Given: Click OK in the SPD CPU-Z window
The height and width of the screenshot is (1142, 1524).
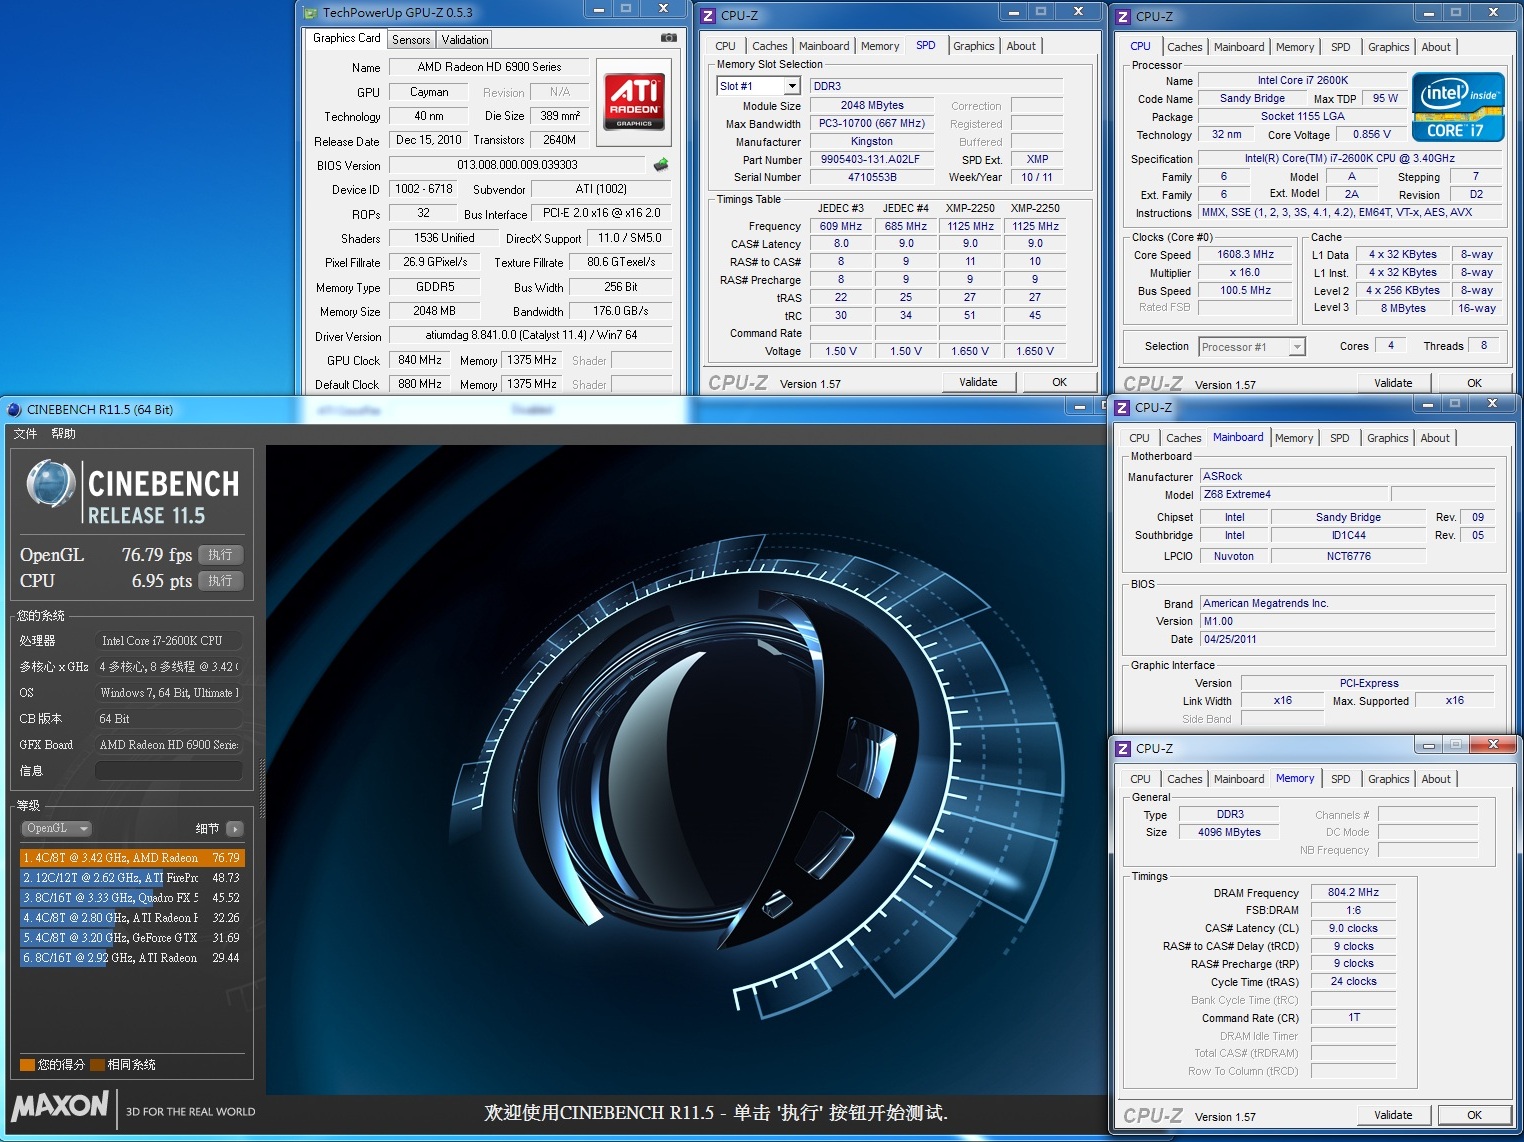Looking at the screenshot, I should (1059, 382).
